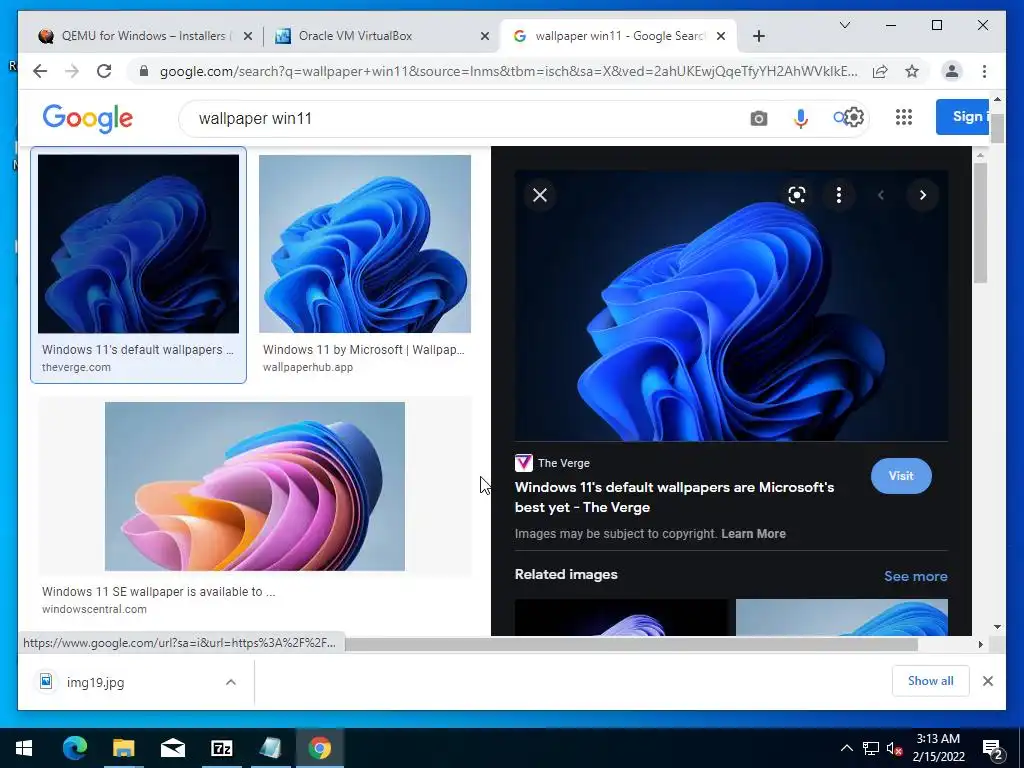Click the blue search magnifier button
This screenshot has height=768, width=1024.
(x=839, y=118)
